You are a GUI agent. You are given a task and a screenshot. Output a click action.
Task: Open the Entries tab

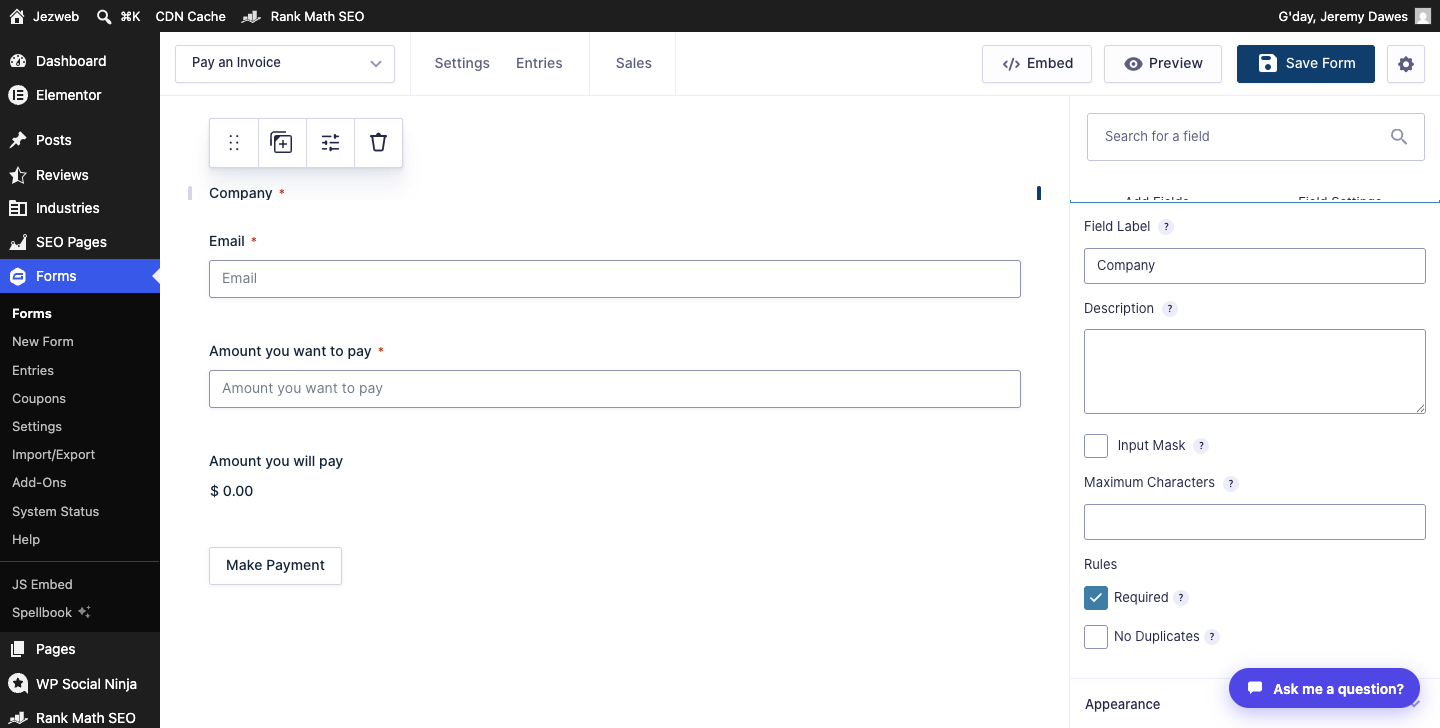(x=539, y=63)
